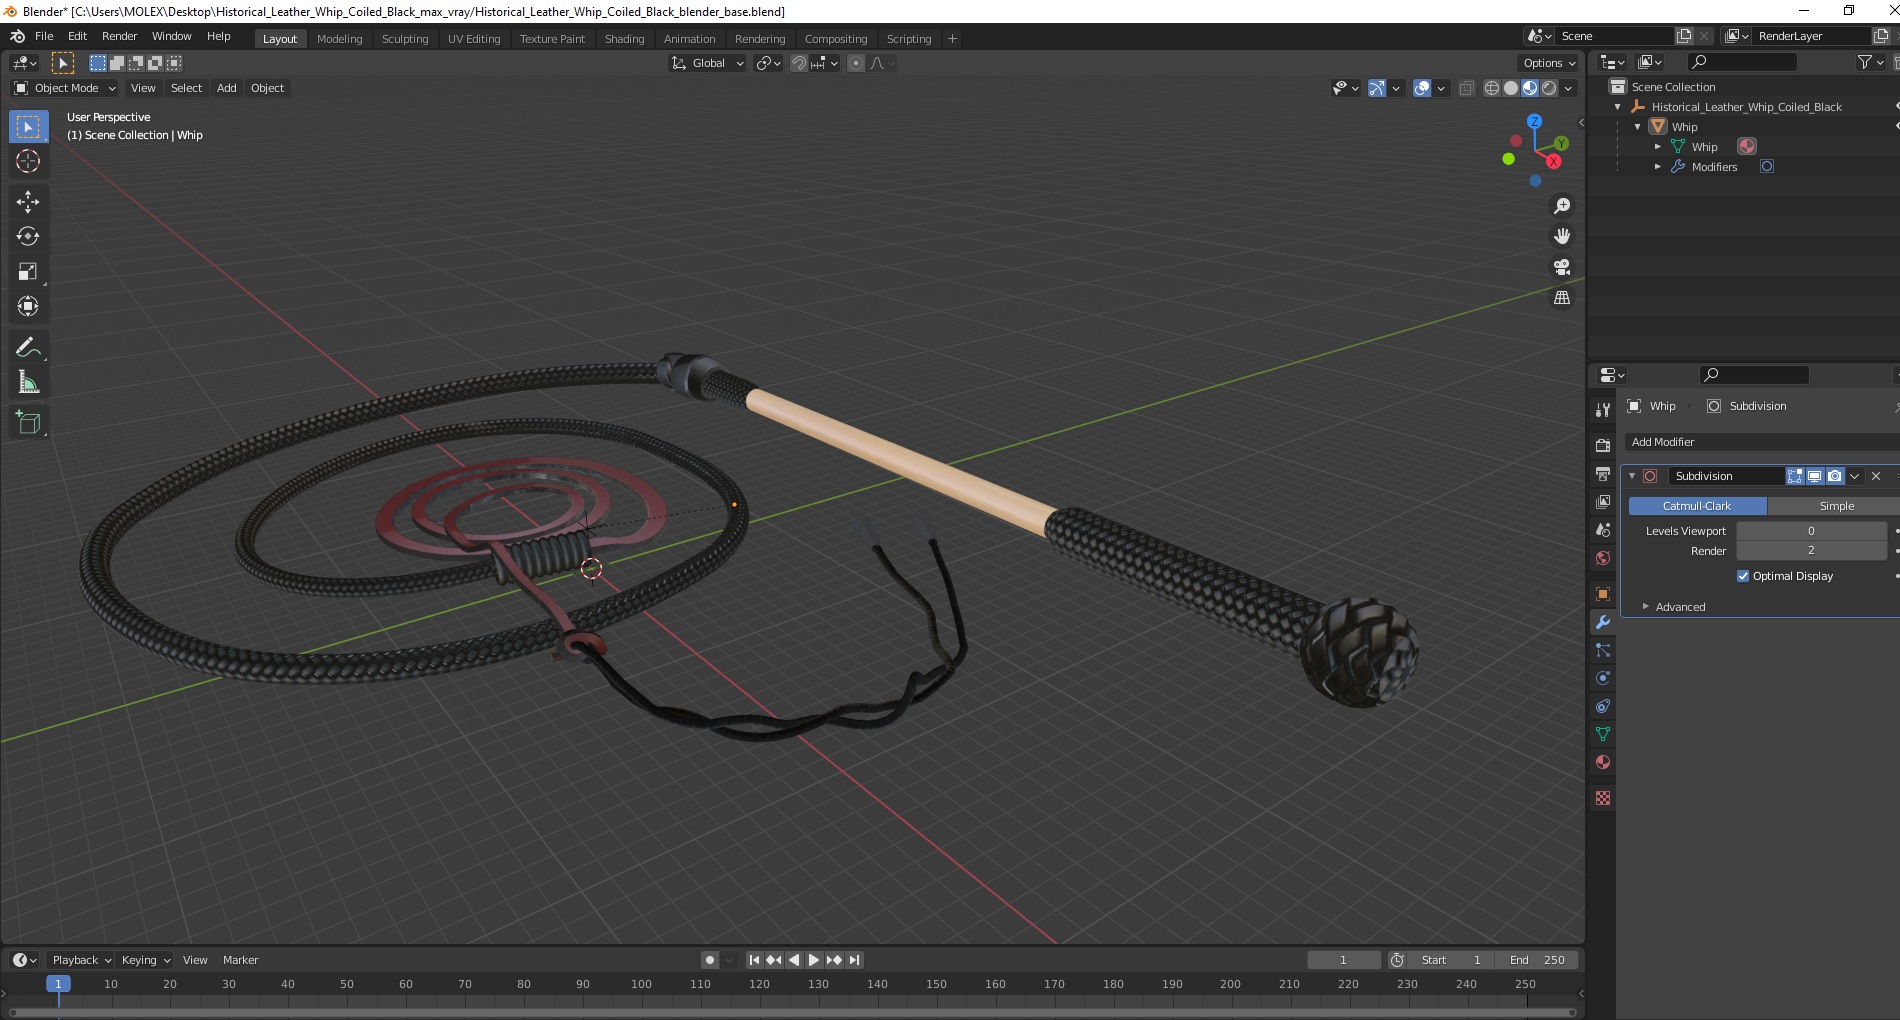Screen dimensions: 1900x1020
Task: Expand the Whip mesh data item
Action: click(1657, 147)
